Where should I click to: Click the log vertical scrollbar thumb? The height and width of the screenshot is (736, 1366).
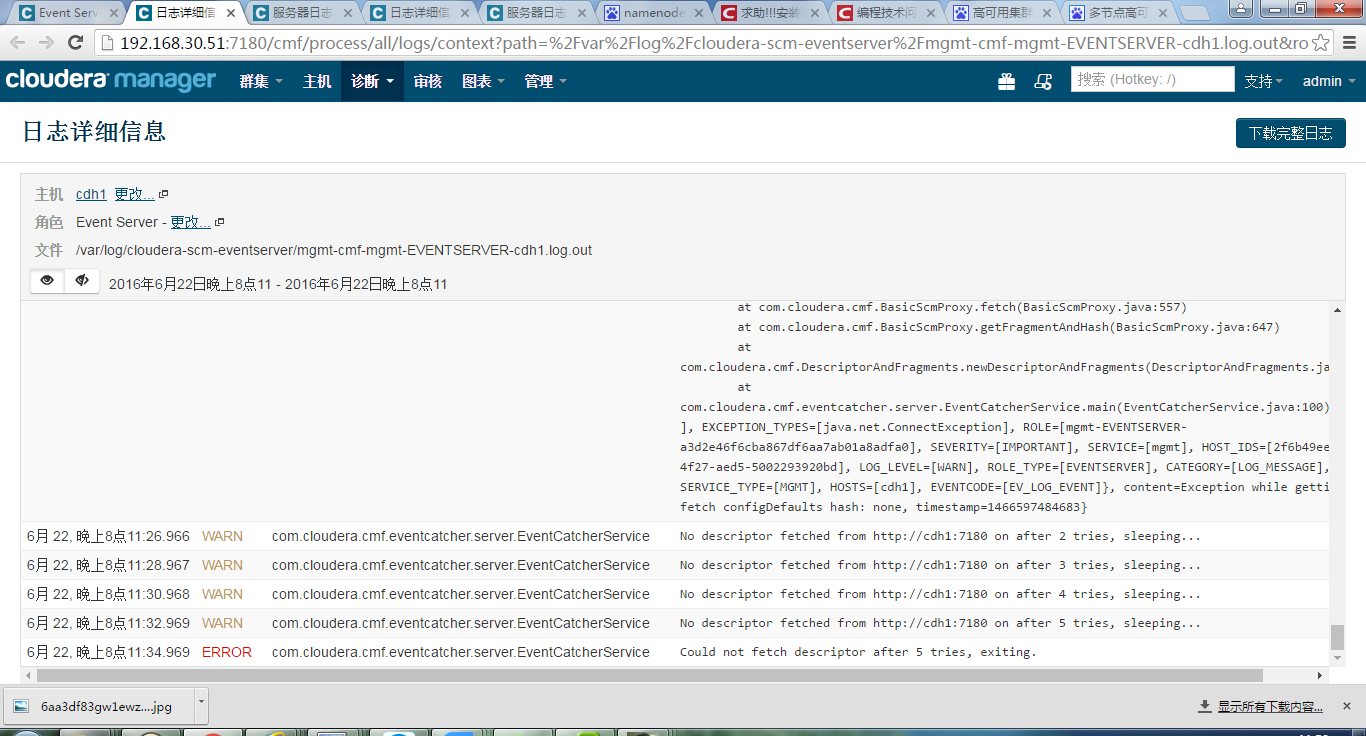(x=1337, y=637)
